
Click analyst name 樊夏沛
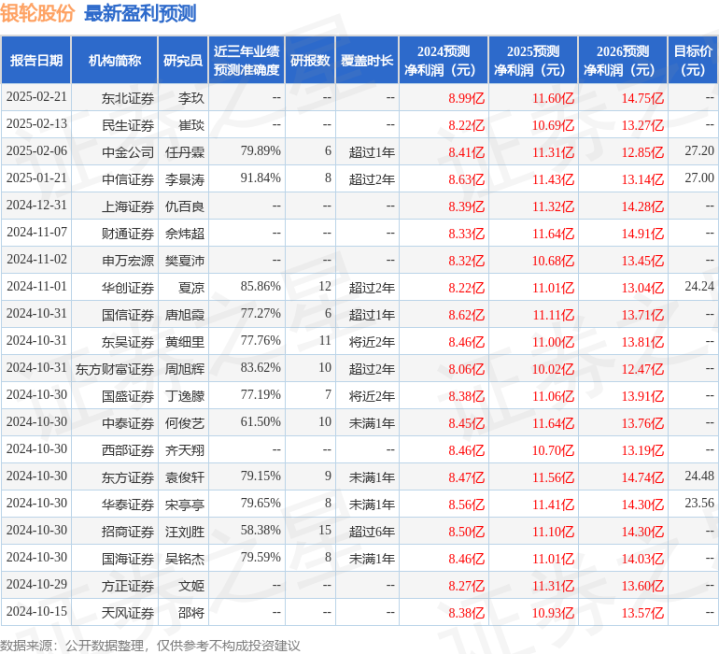point(185,260)
